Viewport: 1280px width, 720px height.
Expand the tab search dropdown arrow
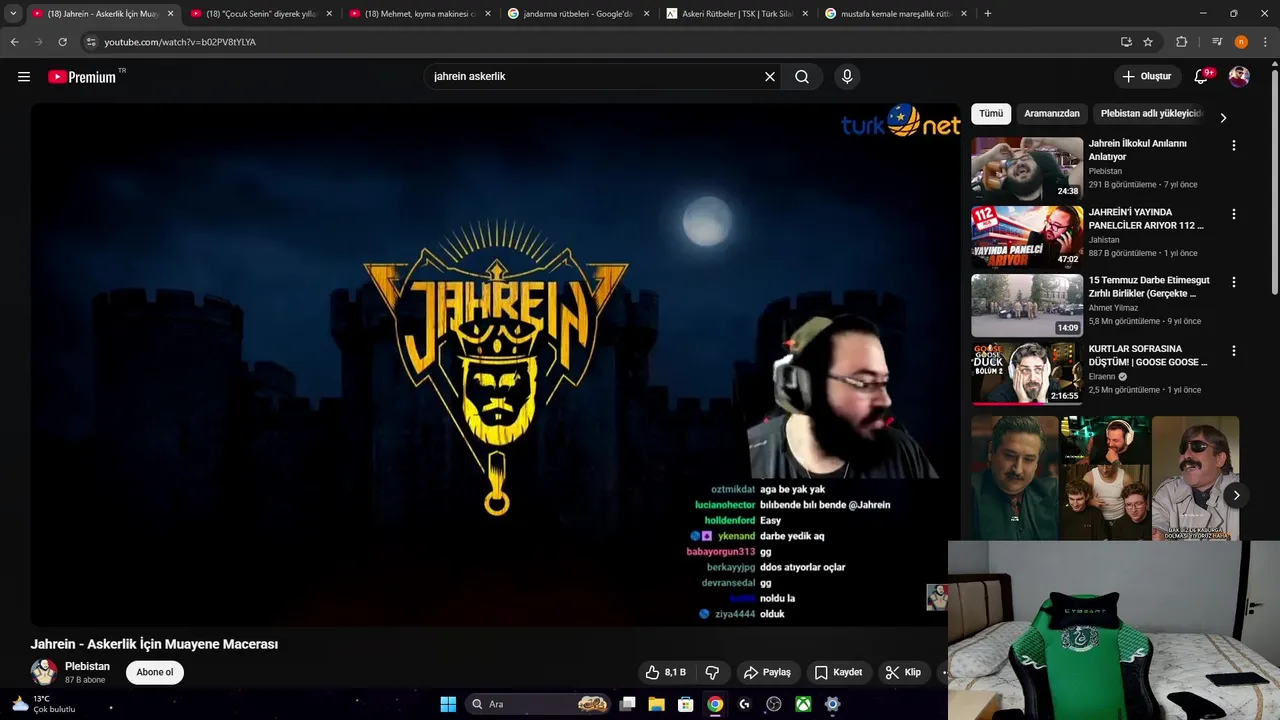[13, 14]
